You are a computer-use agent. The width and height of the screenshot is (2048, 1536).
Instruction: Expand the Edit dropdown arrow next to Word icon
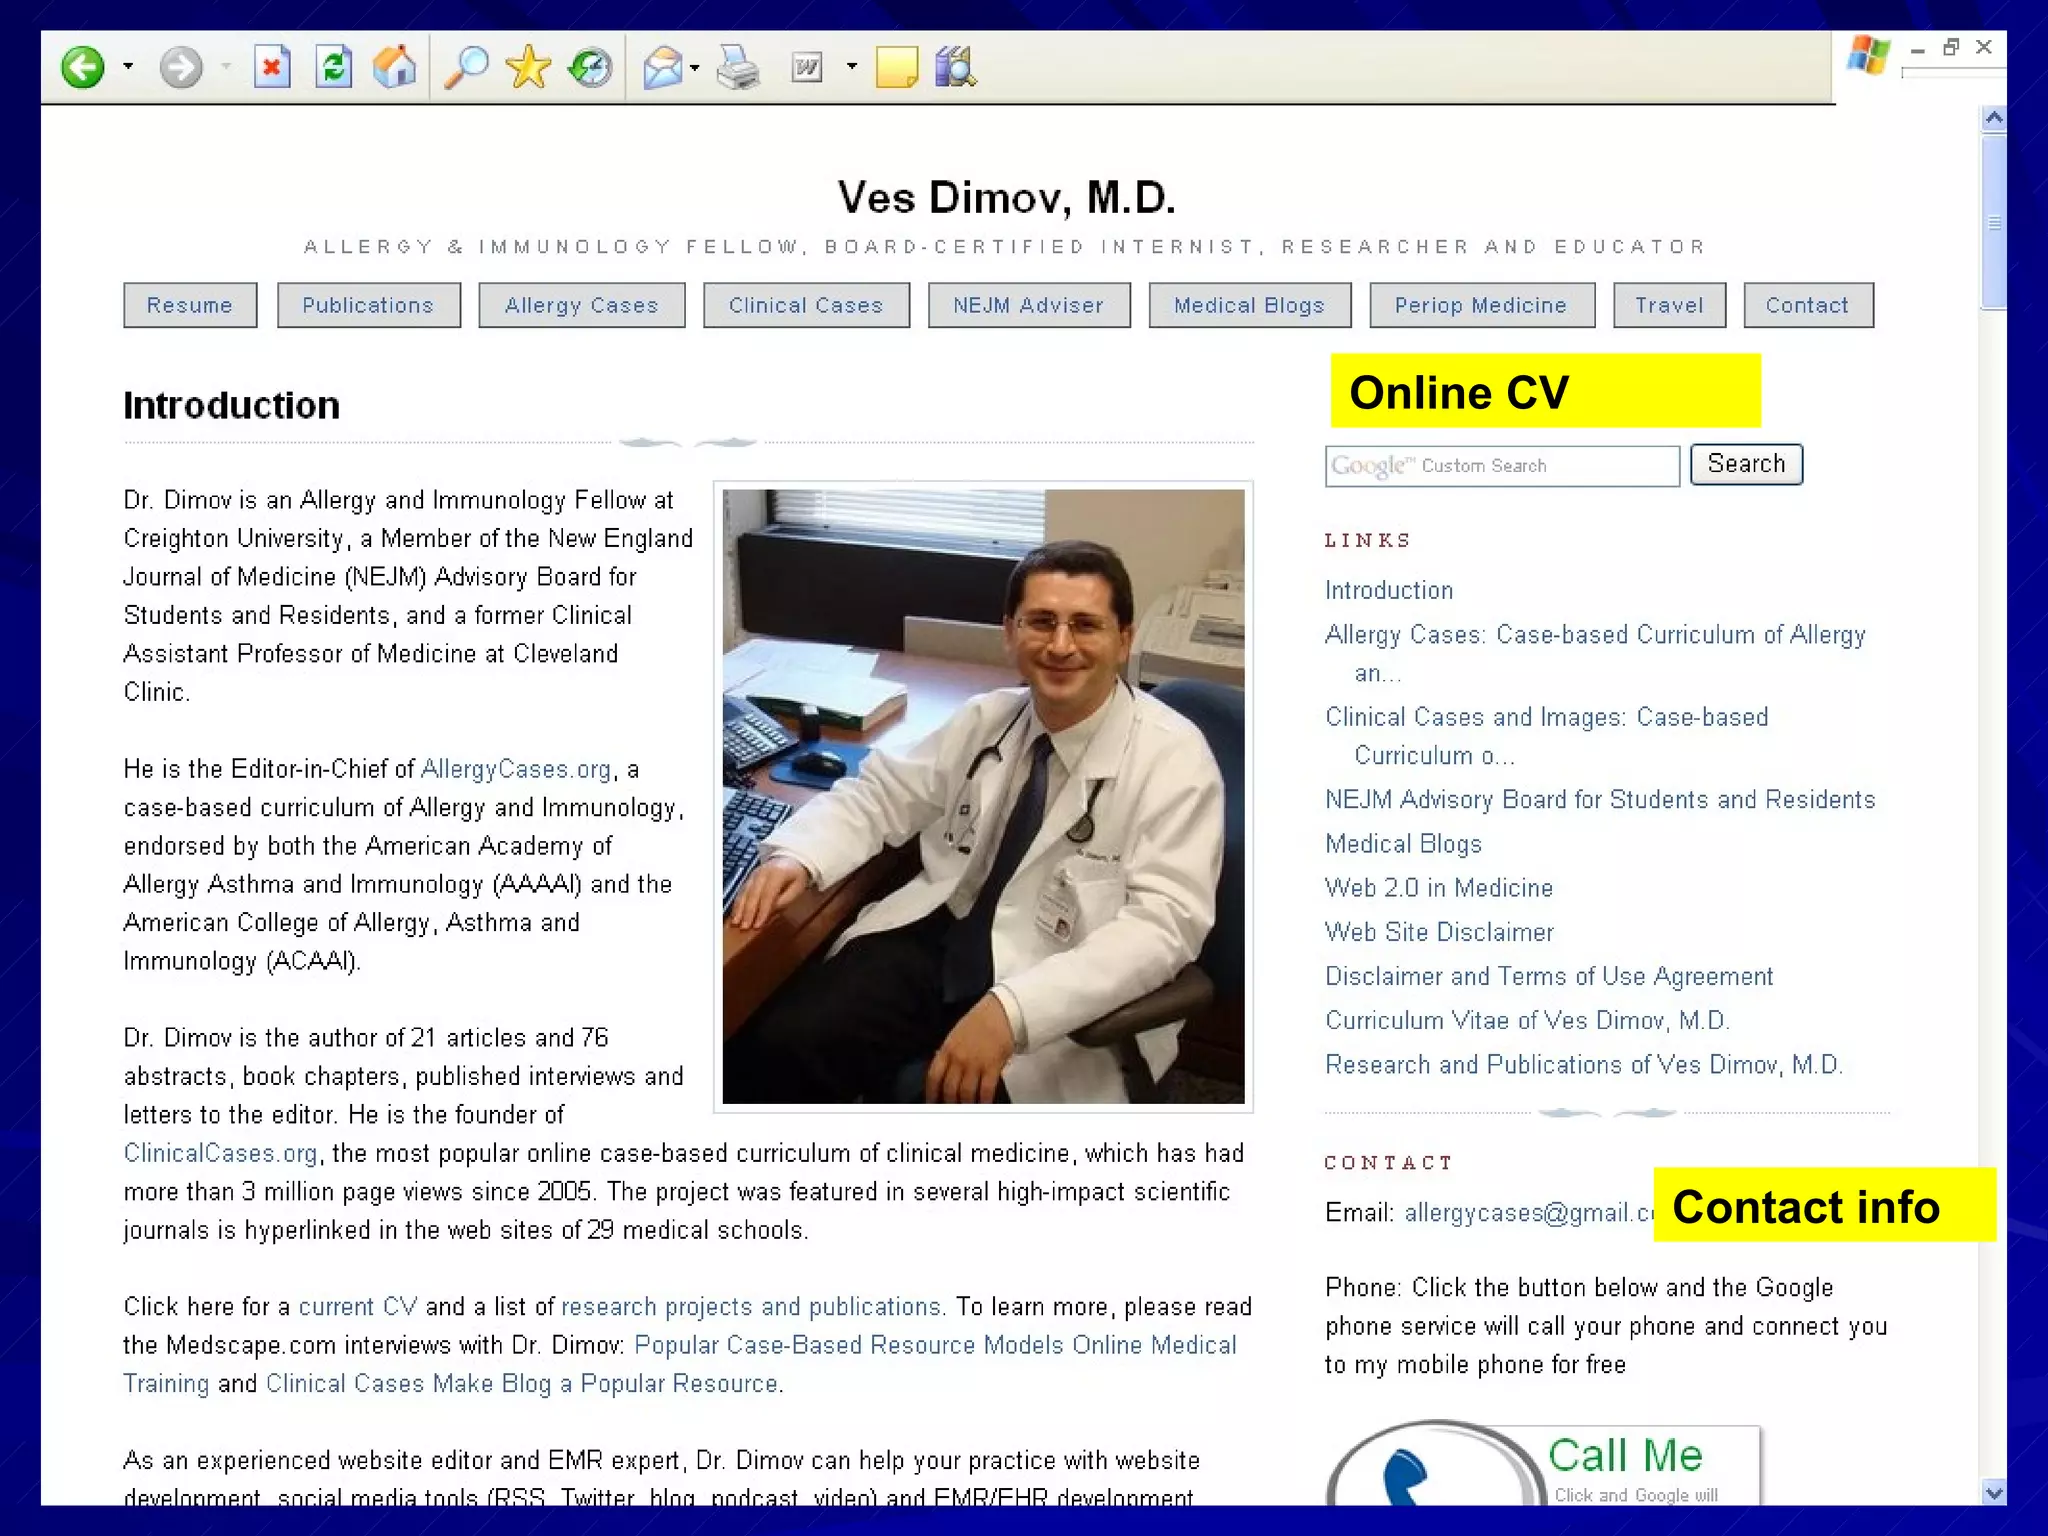click(x=852, y=67)
